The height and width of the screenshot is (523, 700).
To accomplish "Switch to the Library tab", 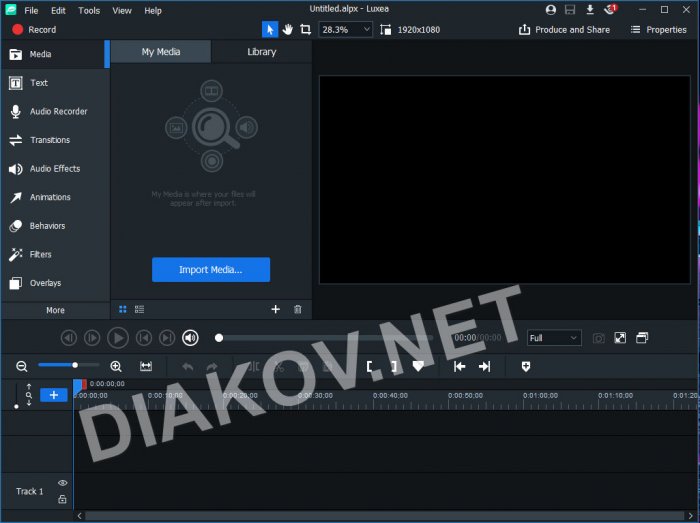I will tap(261, 52).
